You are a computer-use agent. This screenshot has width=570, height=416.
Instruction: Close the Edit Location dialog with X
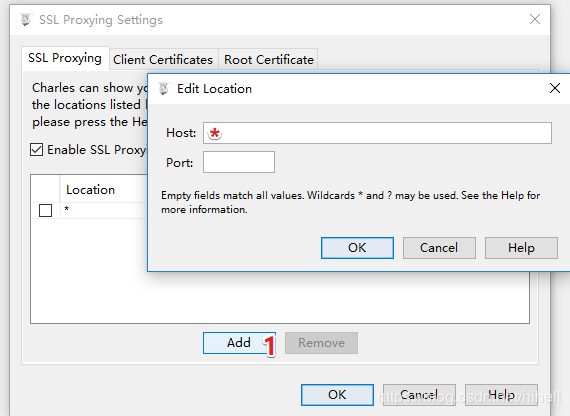click(555, 88)
